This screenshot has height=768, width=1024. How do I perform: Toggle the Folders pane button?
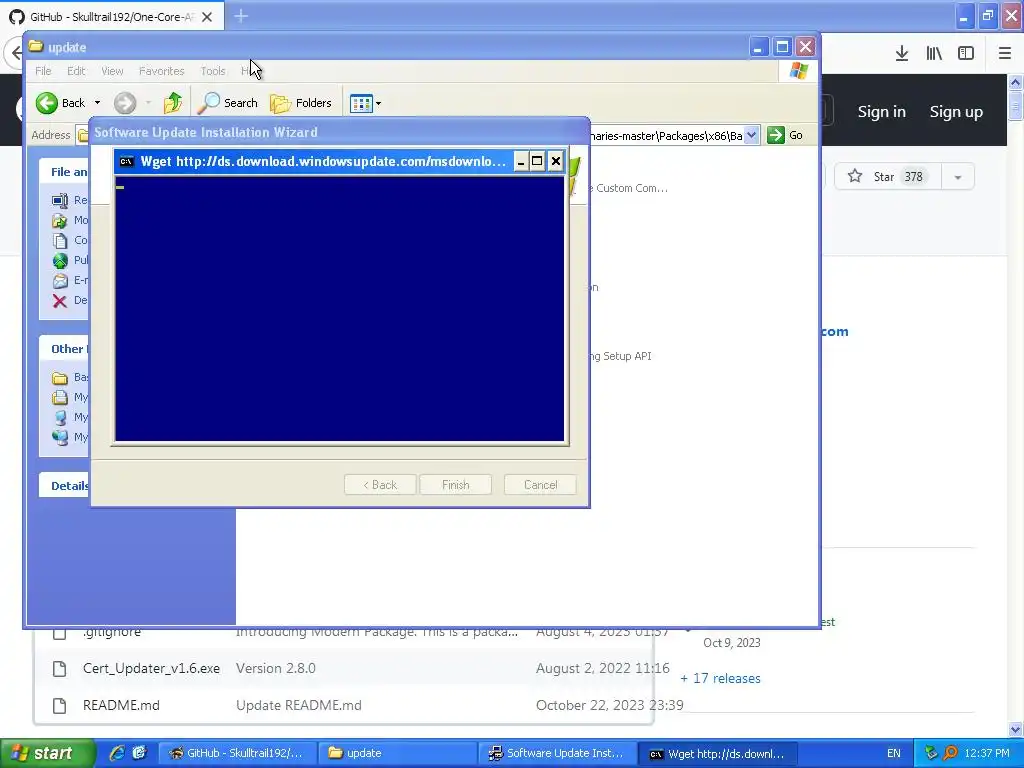tap(301, 103)
